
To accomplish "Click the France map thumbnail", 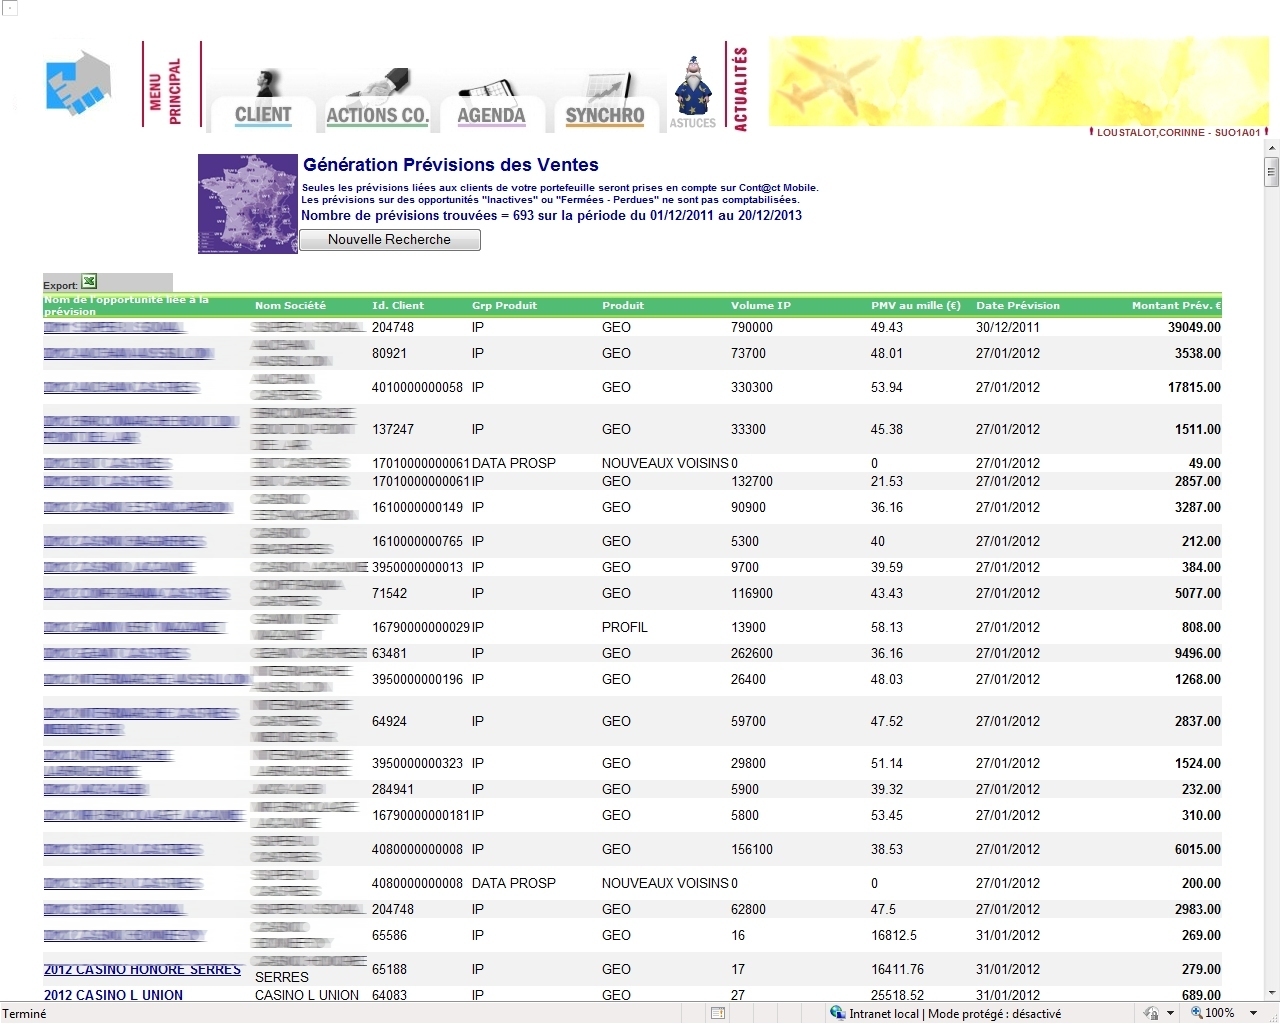I will pos(248,204).
